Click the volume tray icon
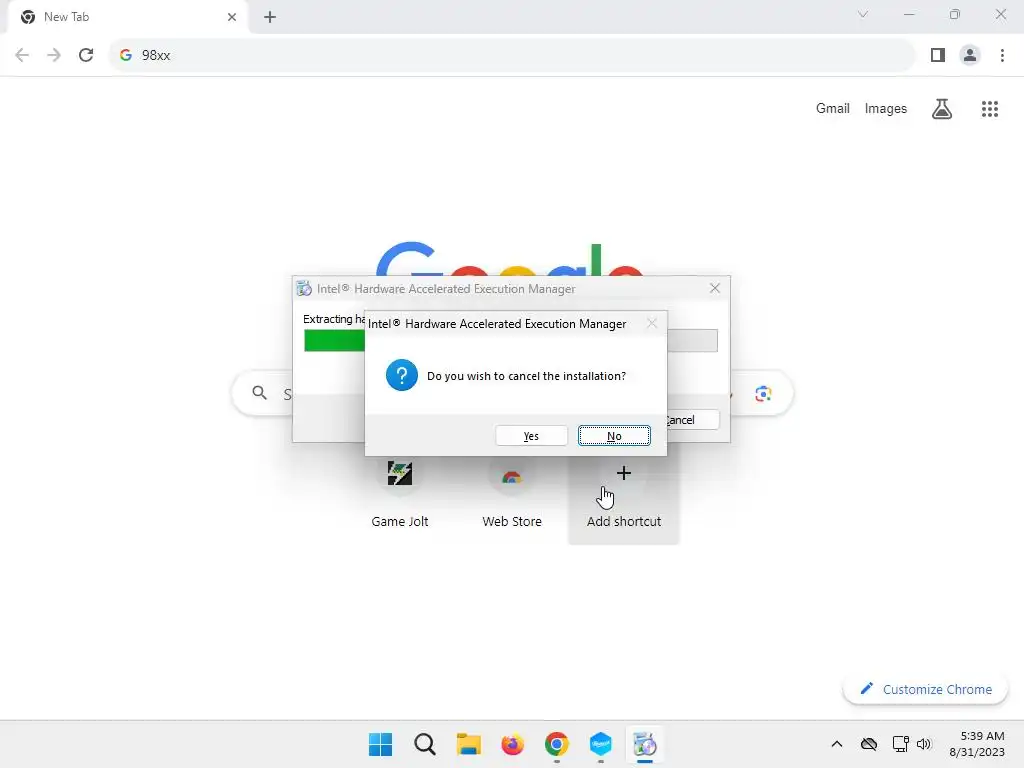 click(x=923, y=744)
